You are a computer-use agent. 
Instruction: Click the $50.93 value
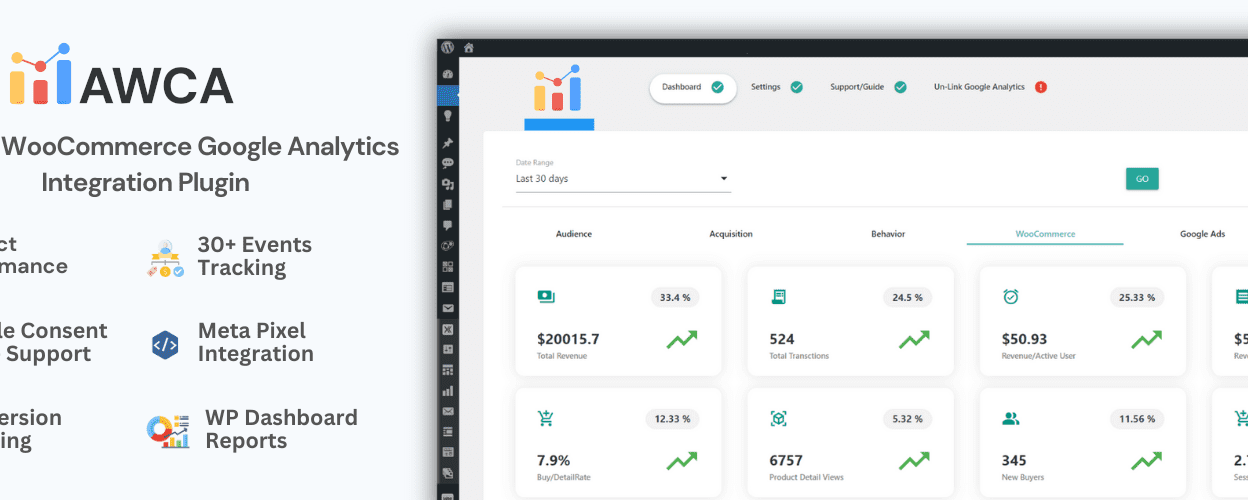1024,339
